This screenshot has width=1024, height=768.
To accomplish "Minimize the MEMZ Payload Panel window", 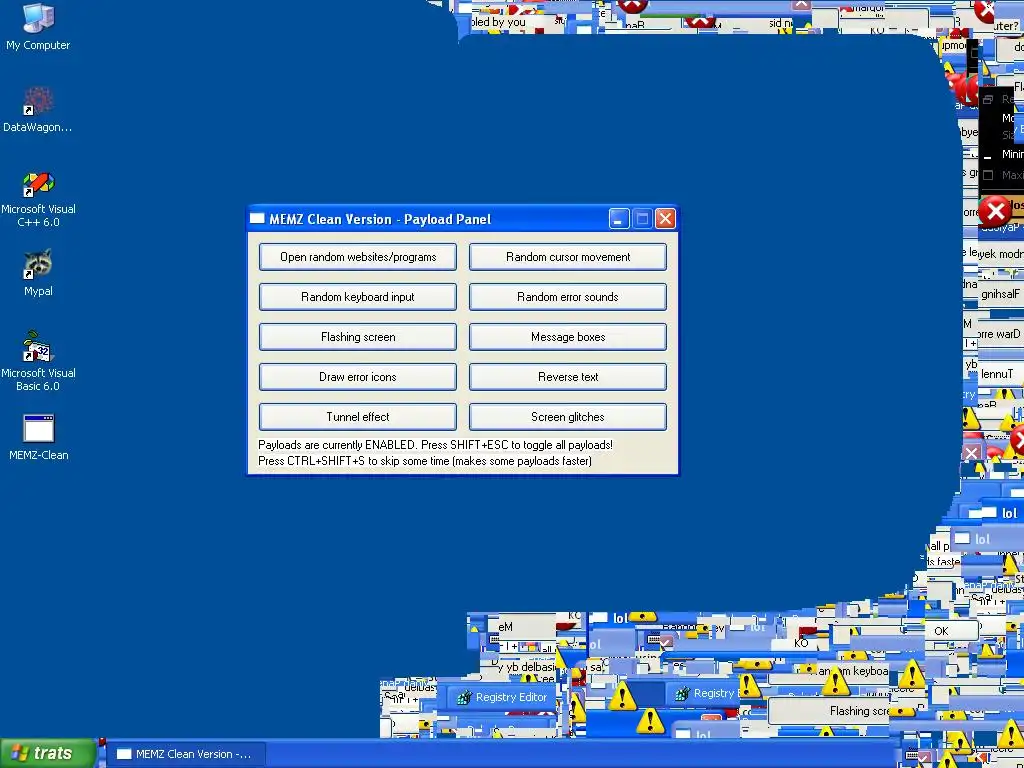I will pyautogui.click(x=619, y=219).
